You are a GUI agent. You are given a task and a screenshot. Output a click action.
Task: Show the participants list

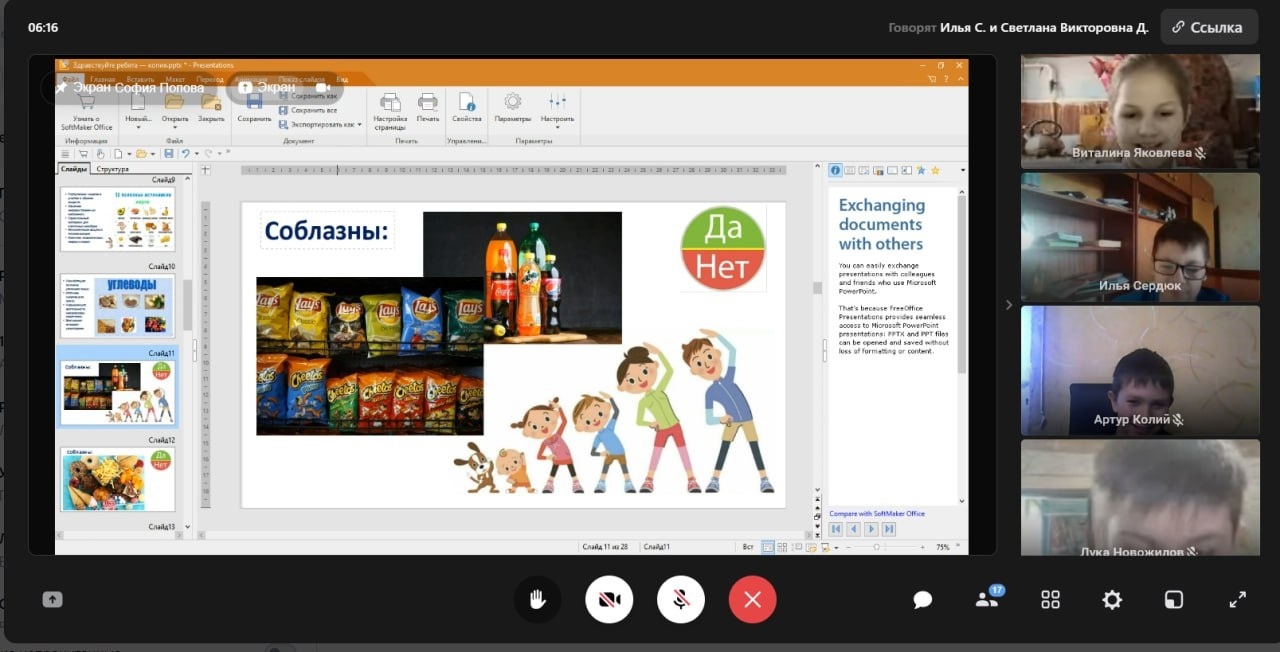coord(987,599)
